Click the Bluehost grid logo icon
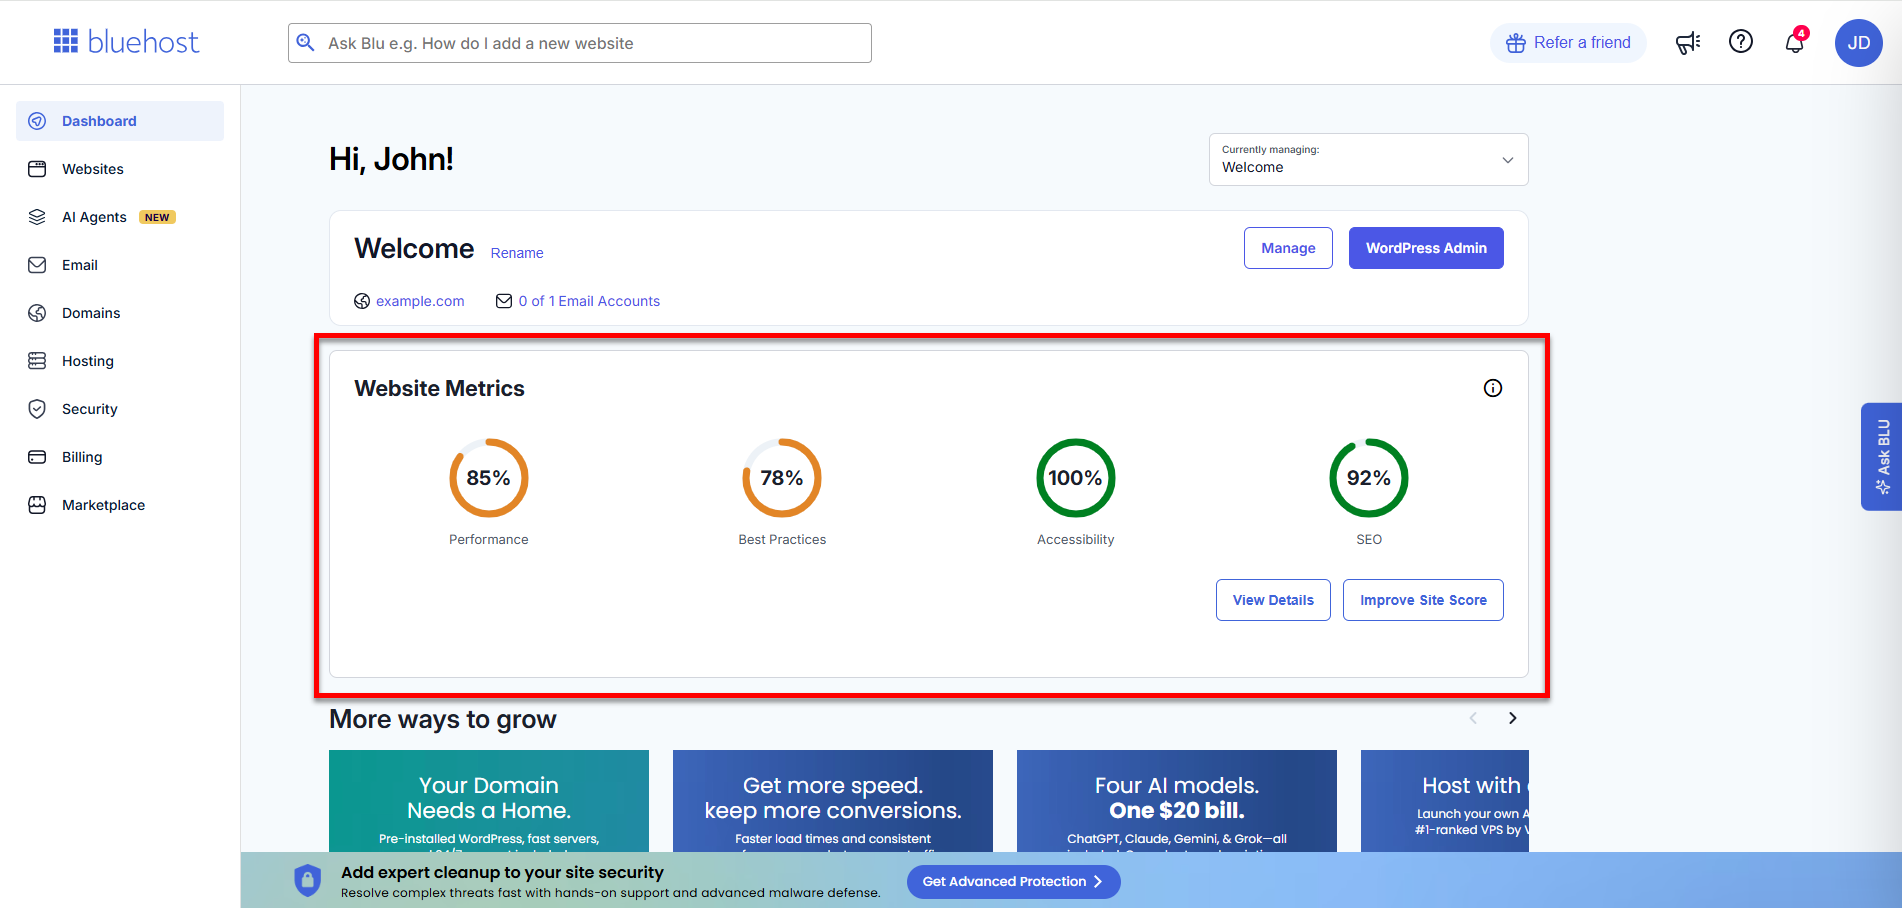This screenshot has height=908, width=1902. pos(66,41)
